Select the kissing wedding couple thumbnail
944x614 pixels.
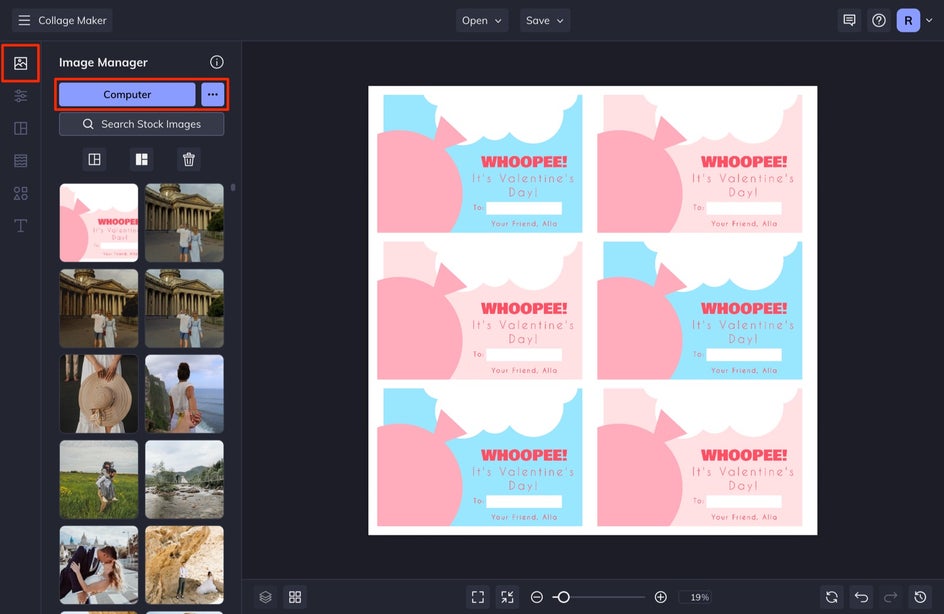tap(99, 565)
